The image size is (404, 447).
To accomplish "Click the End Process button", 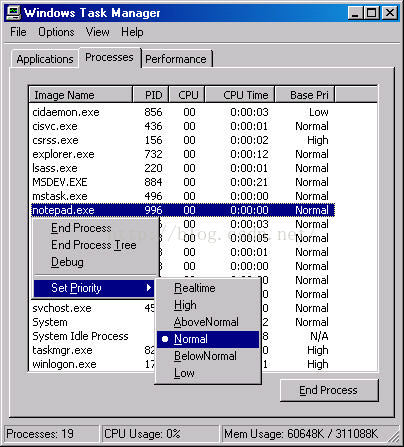I will pos(329,390).
